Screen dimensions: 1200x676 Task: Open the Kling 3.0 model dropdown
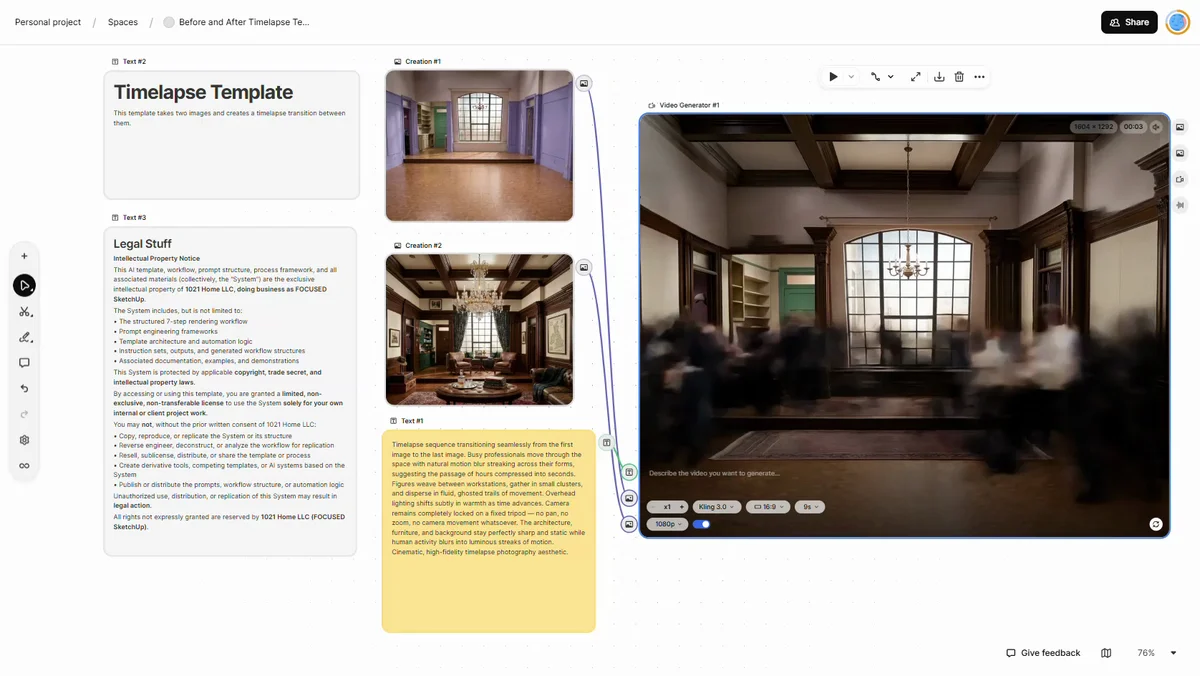pos(716,507)
